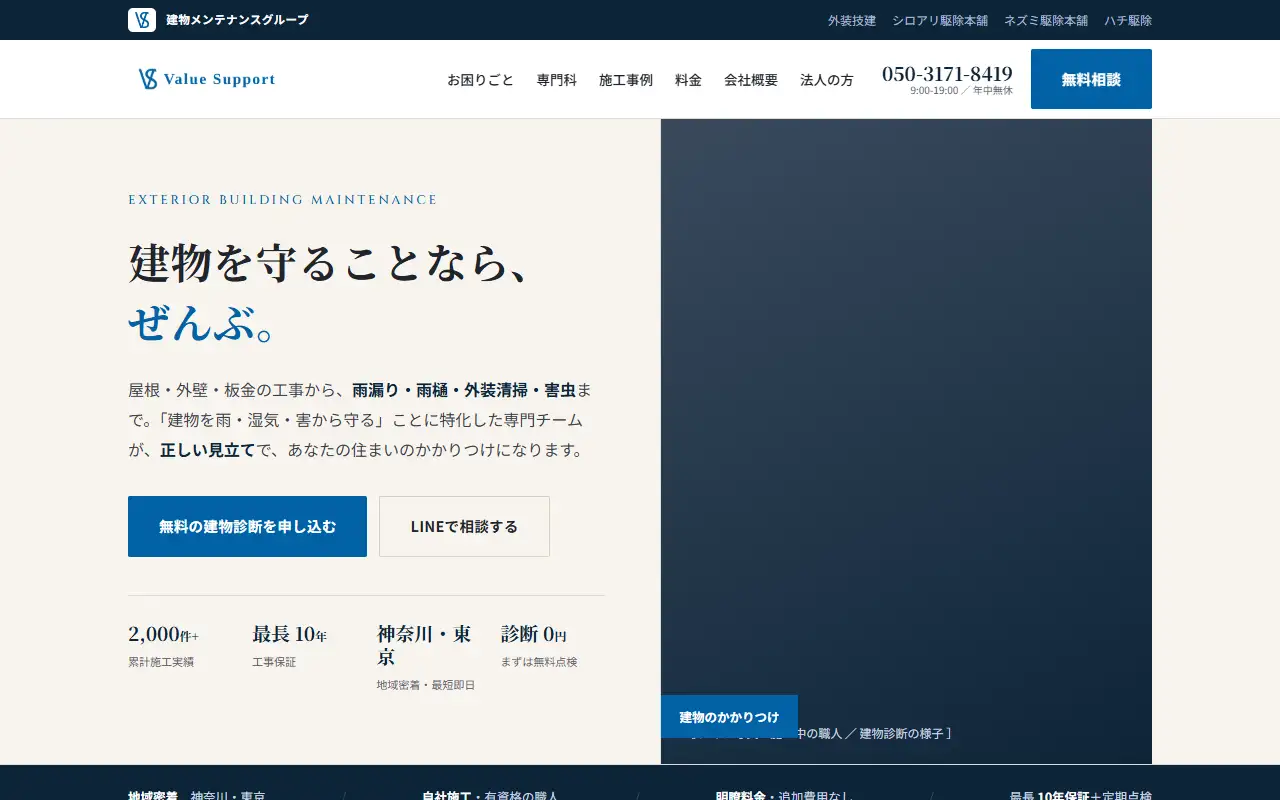The image size is (1280, 800).
Task: Click the VS logo icon in top bar
Action: click(142, 20)
